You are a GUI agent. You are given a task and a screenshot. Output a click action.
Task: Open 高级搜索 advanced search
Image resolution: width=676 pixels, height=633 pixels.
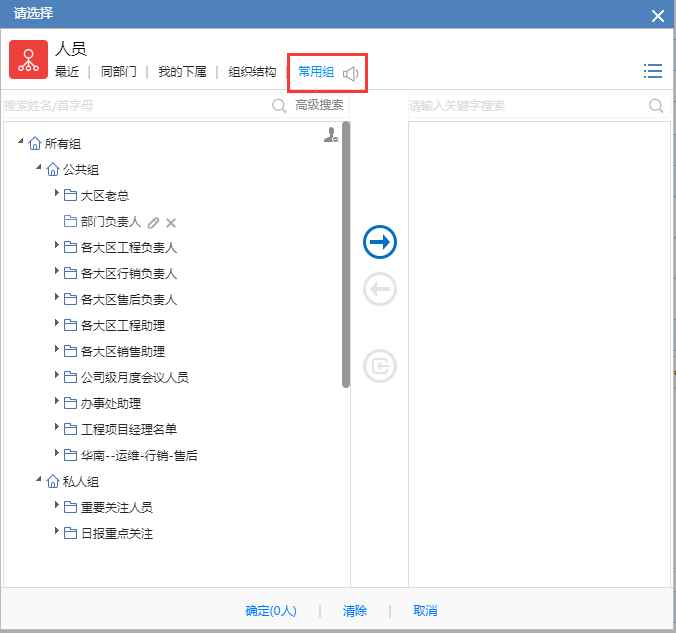[319, 105]
